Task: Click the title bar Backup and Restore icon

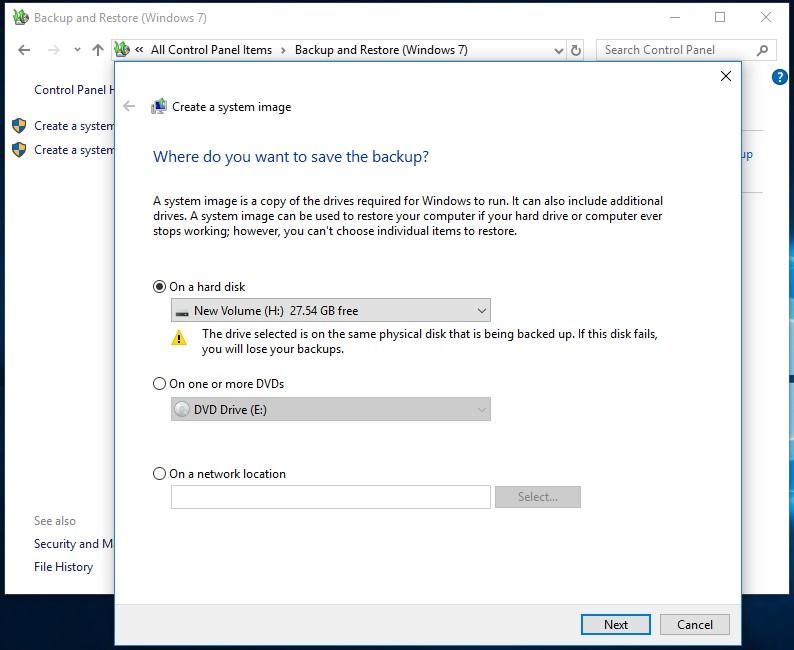Action: pyautogui.click(x=21, y=17)
